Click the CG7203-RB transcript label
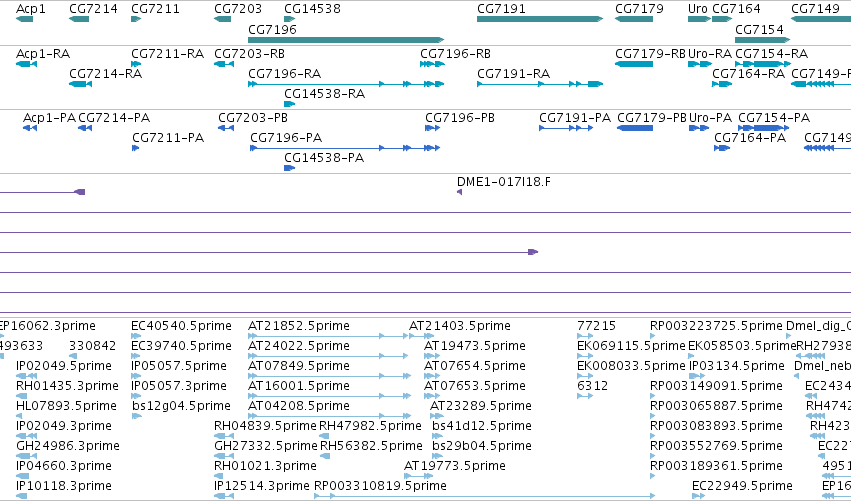 click(x=250, y=54)
